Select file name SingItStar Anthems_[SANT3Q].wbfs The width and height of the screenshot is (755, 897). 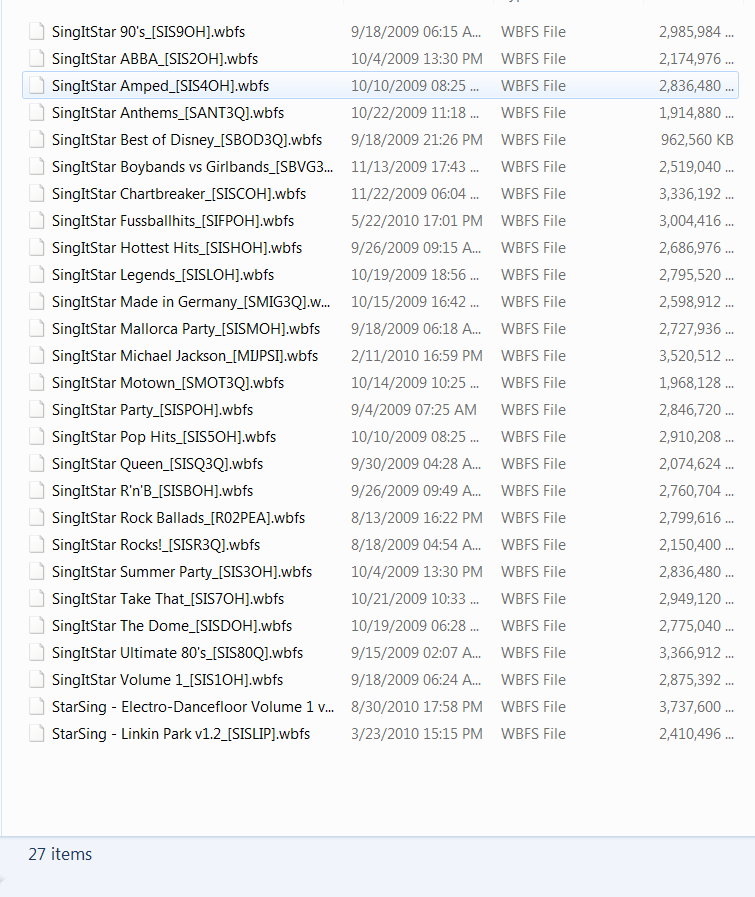[x=168, y=113]
